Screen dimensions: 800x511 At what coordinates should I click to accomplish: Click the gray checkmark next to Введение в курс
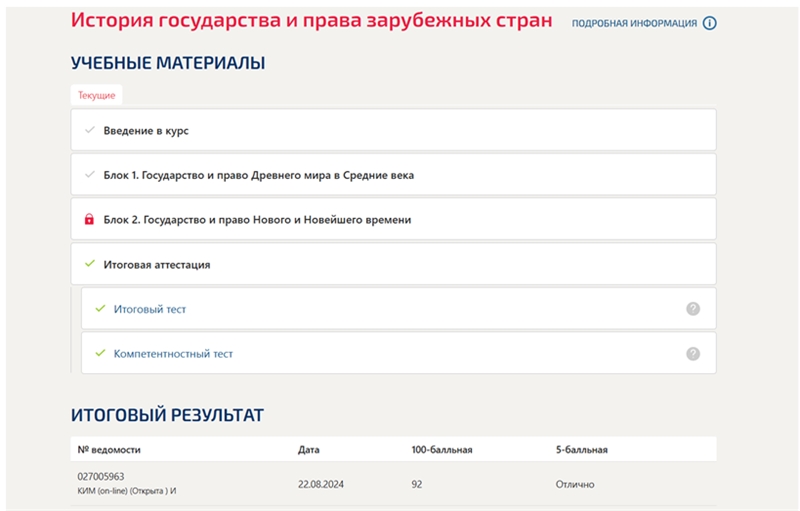pos(90,130)
